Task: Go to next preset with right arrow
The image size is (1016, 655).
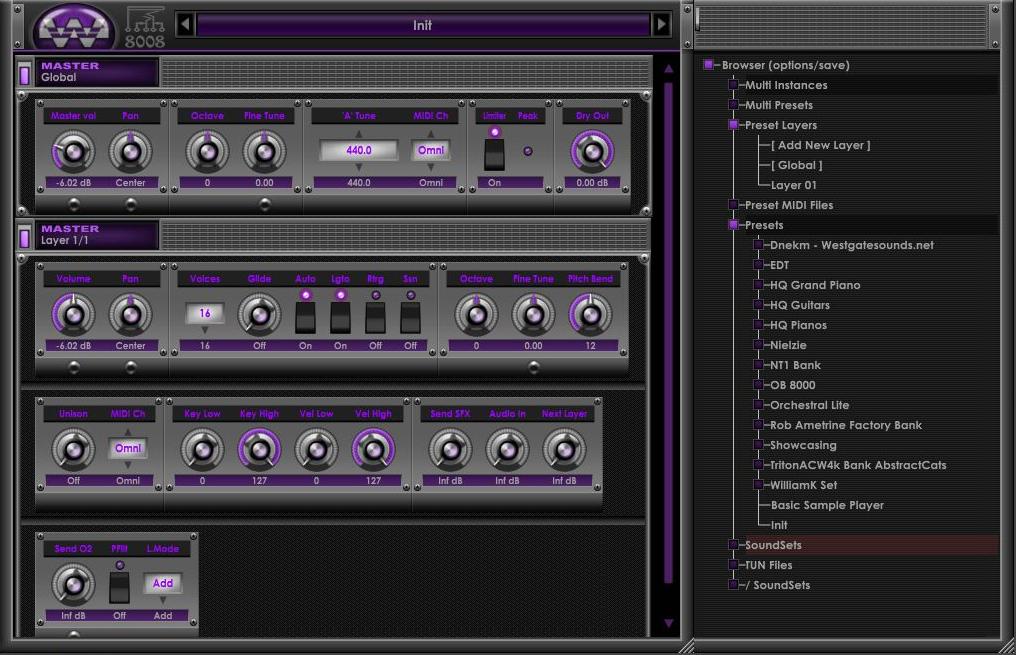Action: [x=661, y=25]
